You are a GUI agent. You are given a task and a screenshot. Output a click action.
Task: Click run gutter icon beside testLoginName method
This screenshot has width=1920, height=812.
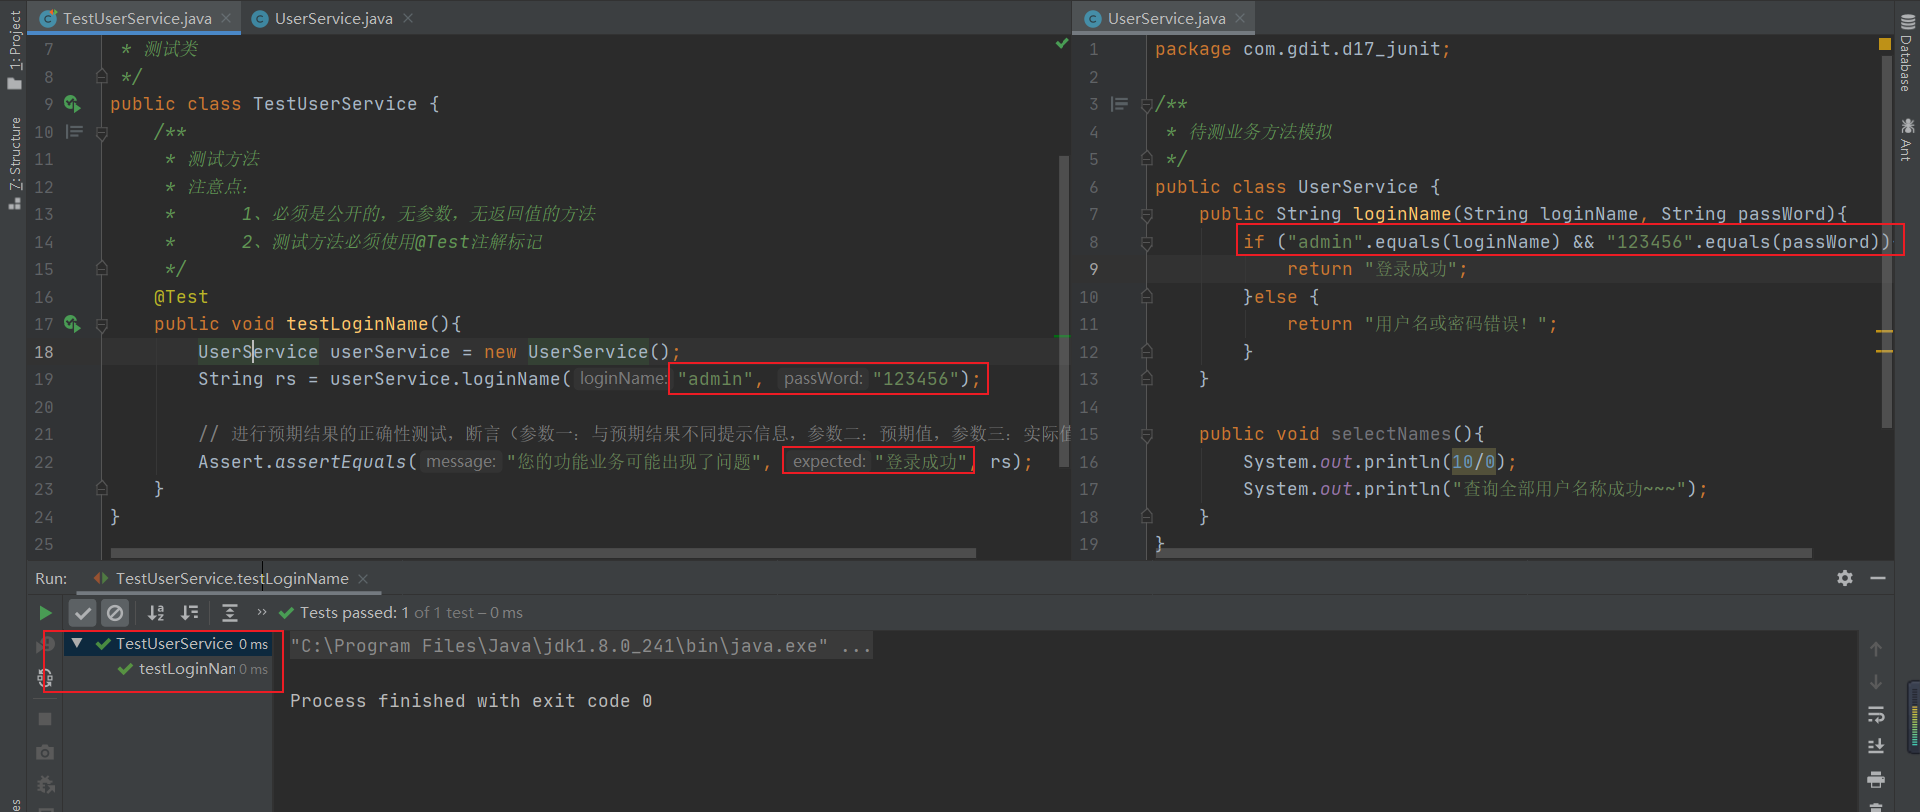(x=72, y=324)
